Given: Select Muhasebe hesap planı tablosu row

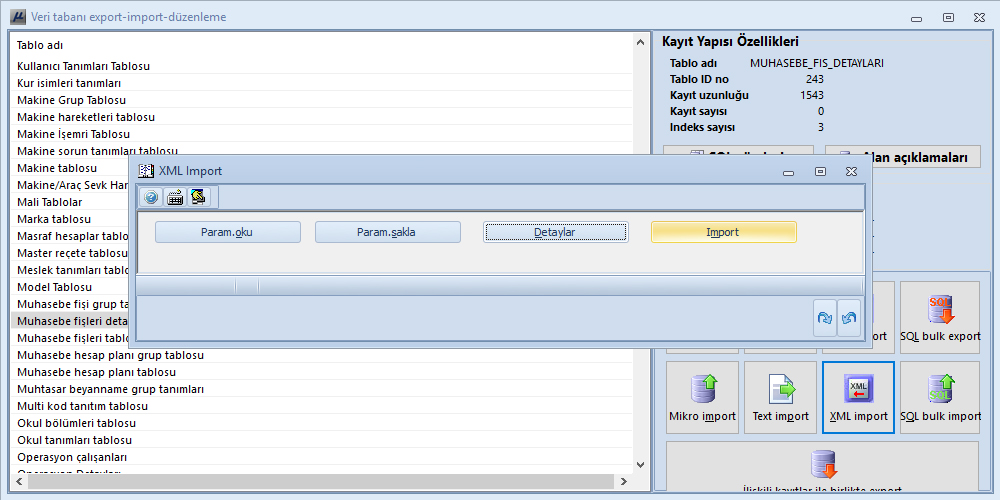Looking at the screenshot, I should coord(322,372).
